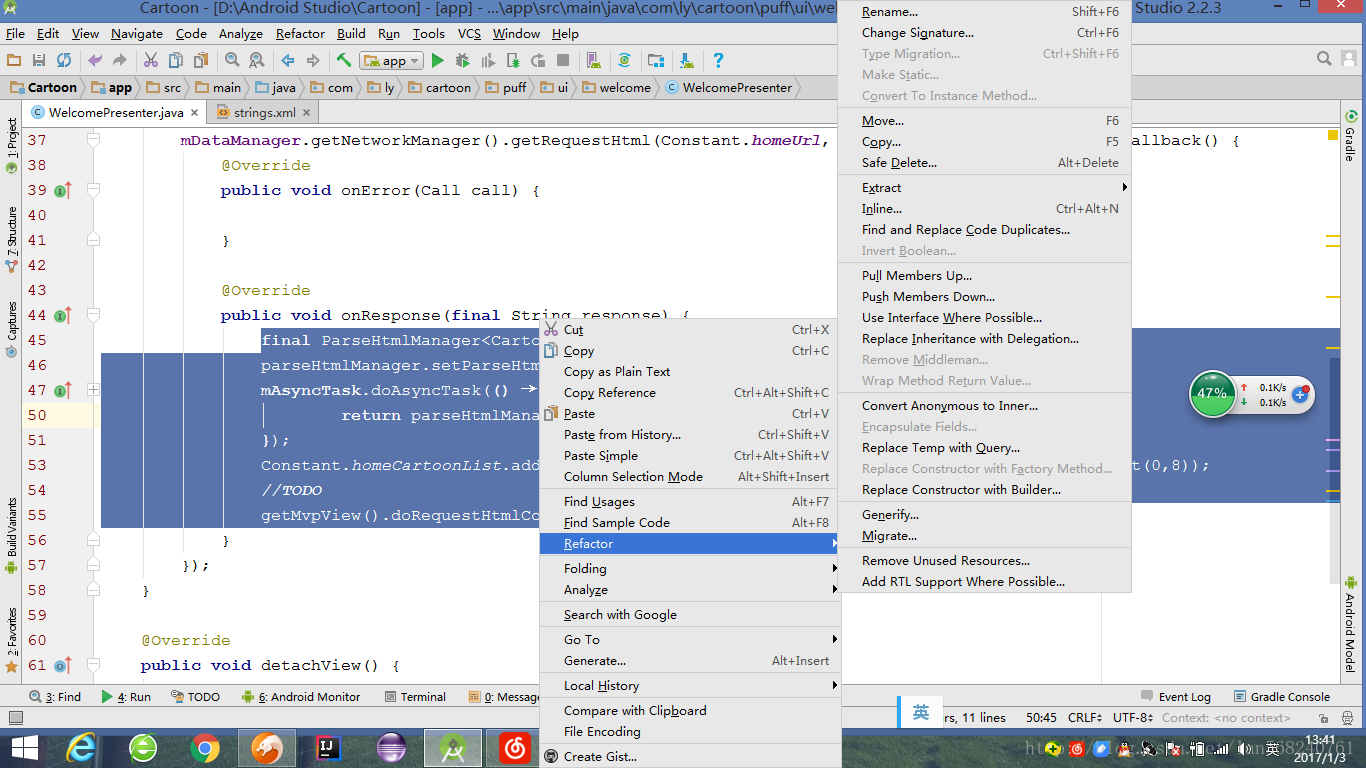Screen dimensions: 1366x768
Task: Click the welcome folder breadcrumb
Action: (616, 88)
